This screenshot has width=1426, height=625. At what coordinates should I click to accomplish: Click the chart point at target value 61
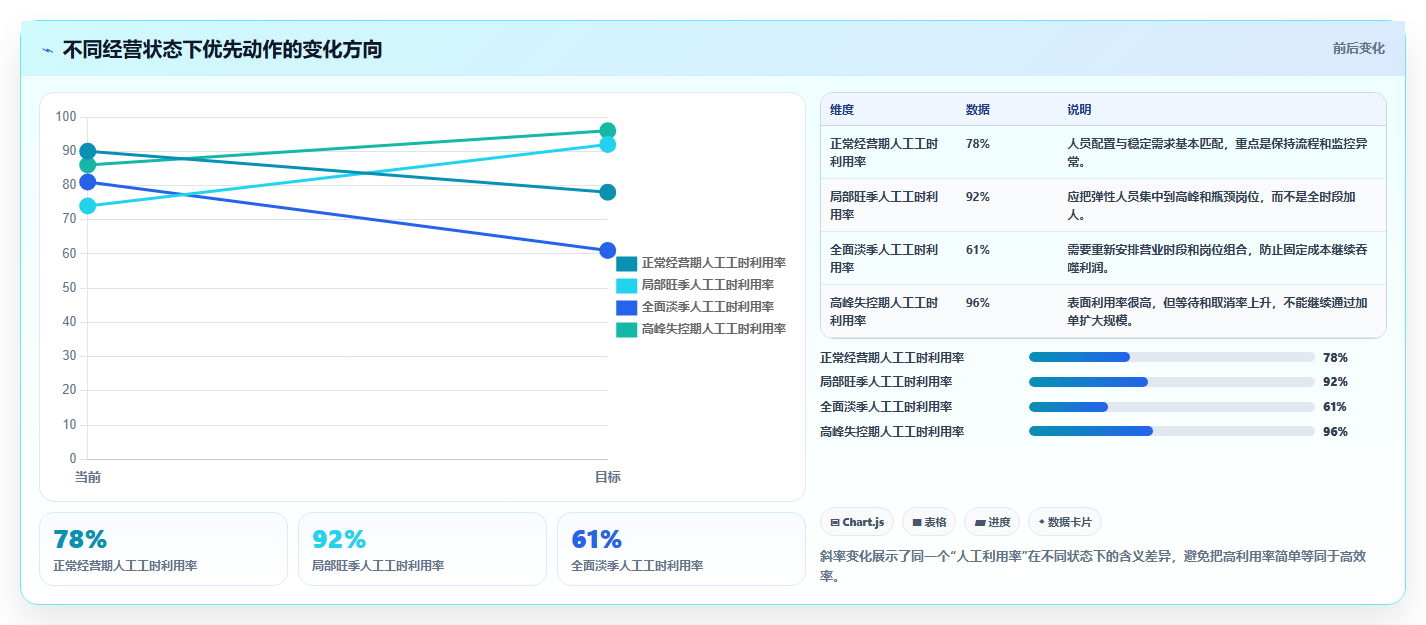(607, 250)
